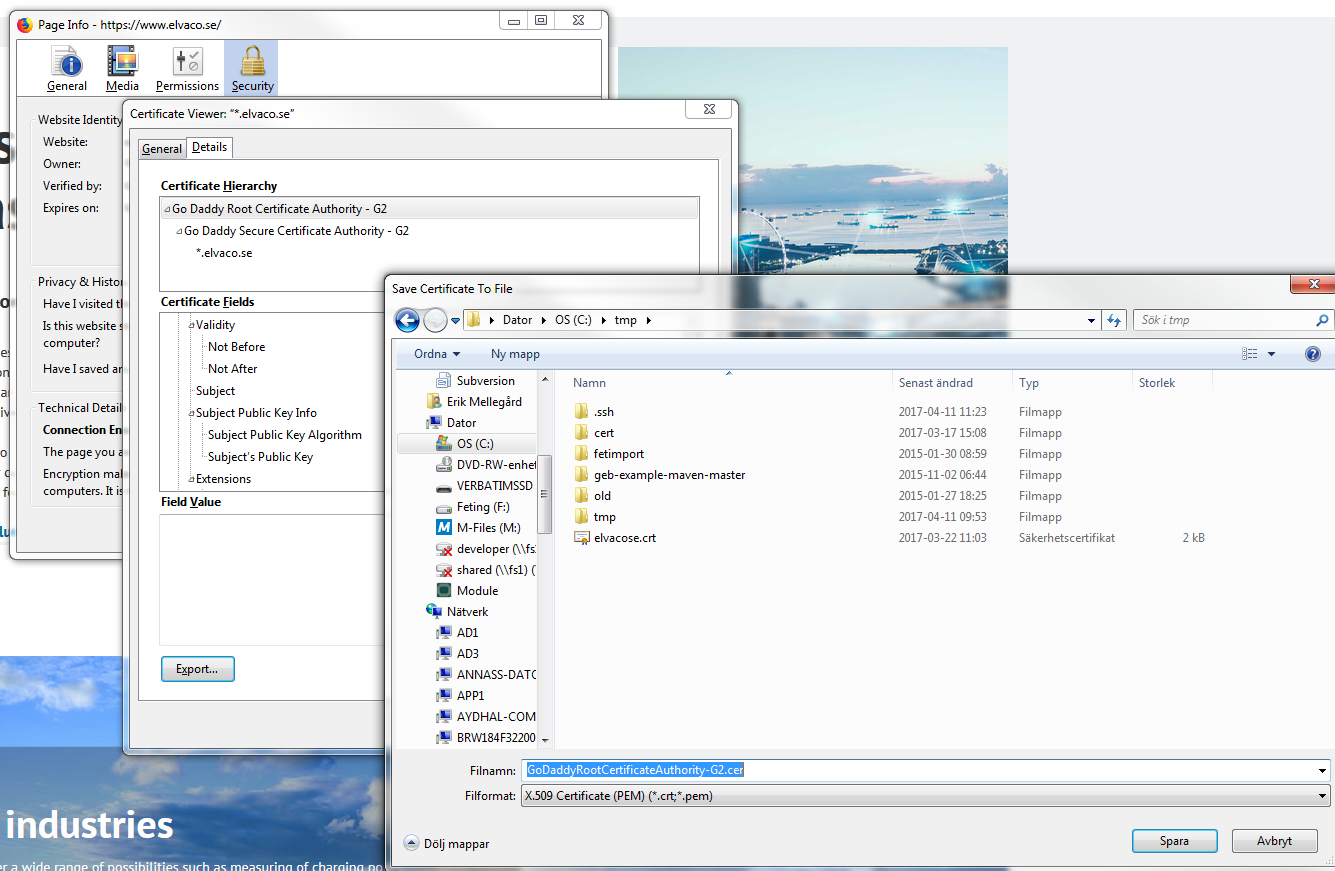Sort files by the Senast ändrad column

point(953,383)
